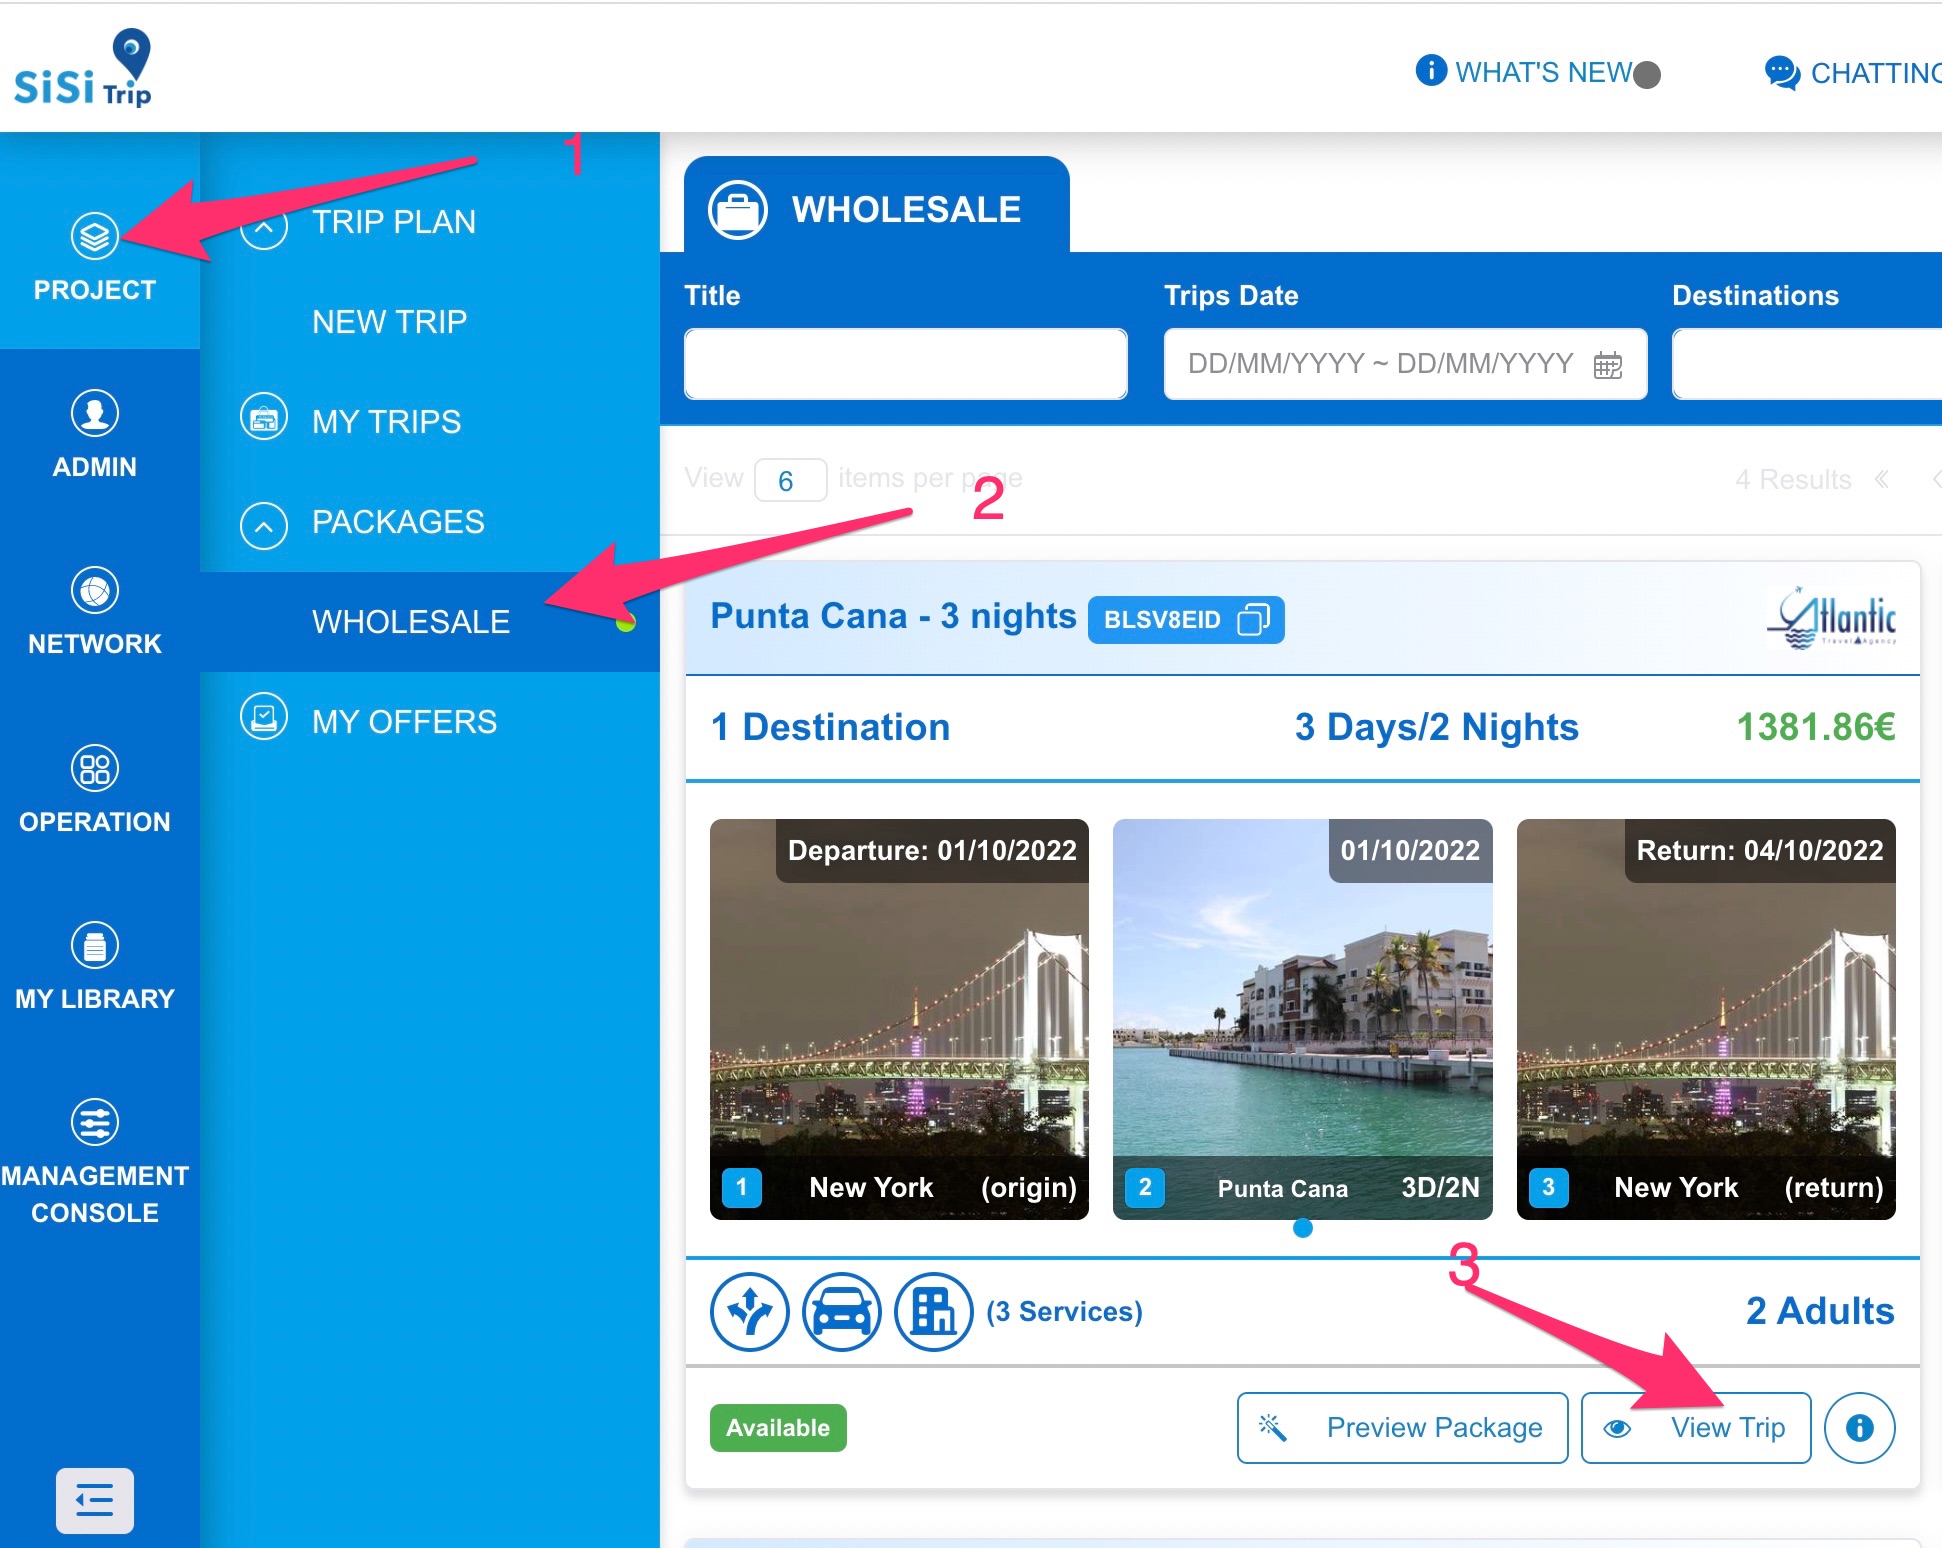Focus the Destinations filter field
This screenshot has height=1548, width=1942.
pos(1807,364)
